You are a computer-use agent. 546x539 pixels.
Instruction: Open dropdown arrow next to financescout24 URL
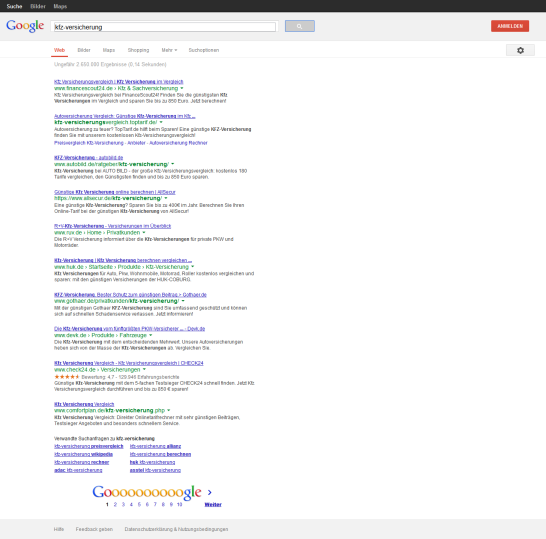click(182, 88)
